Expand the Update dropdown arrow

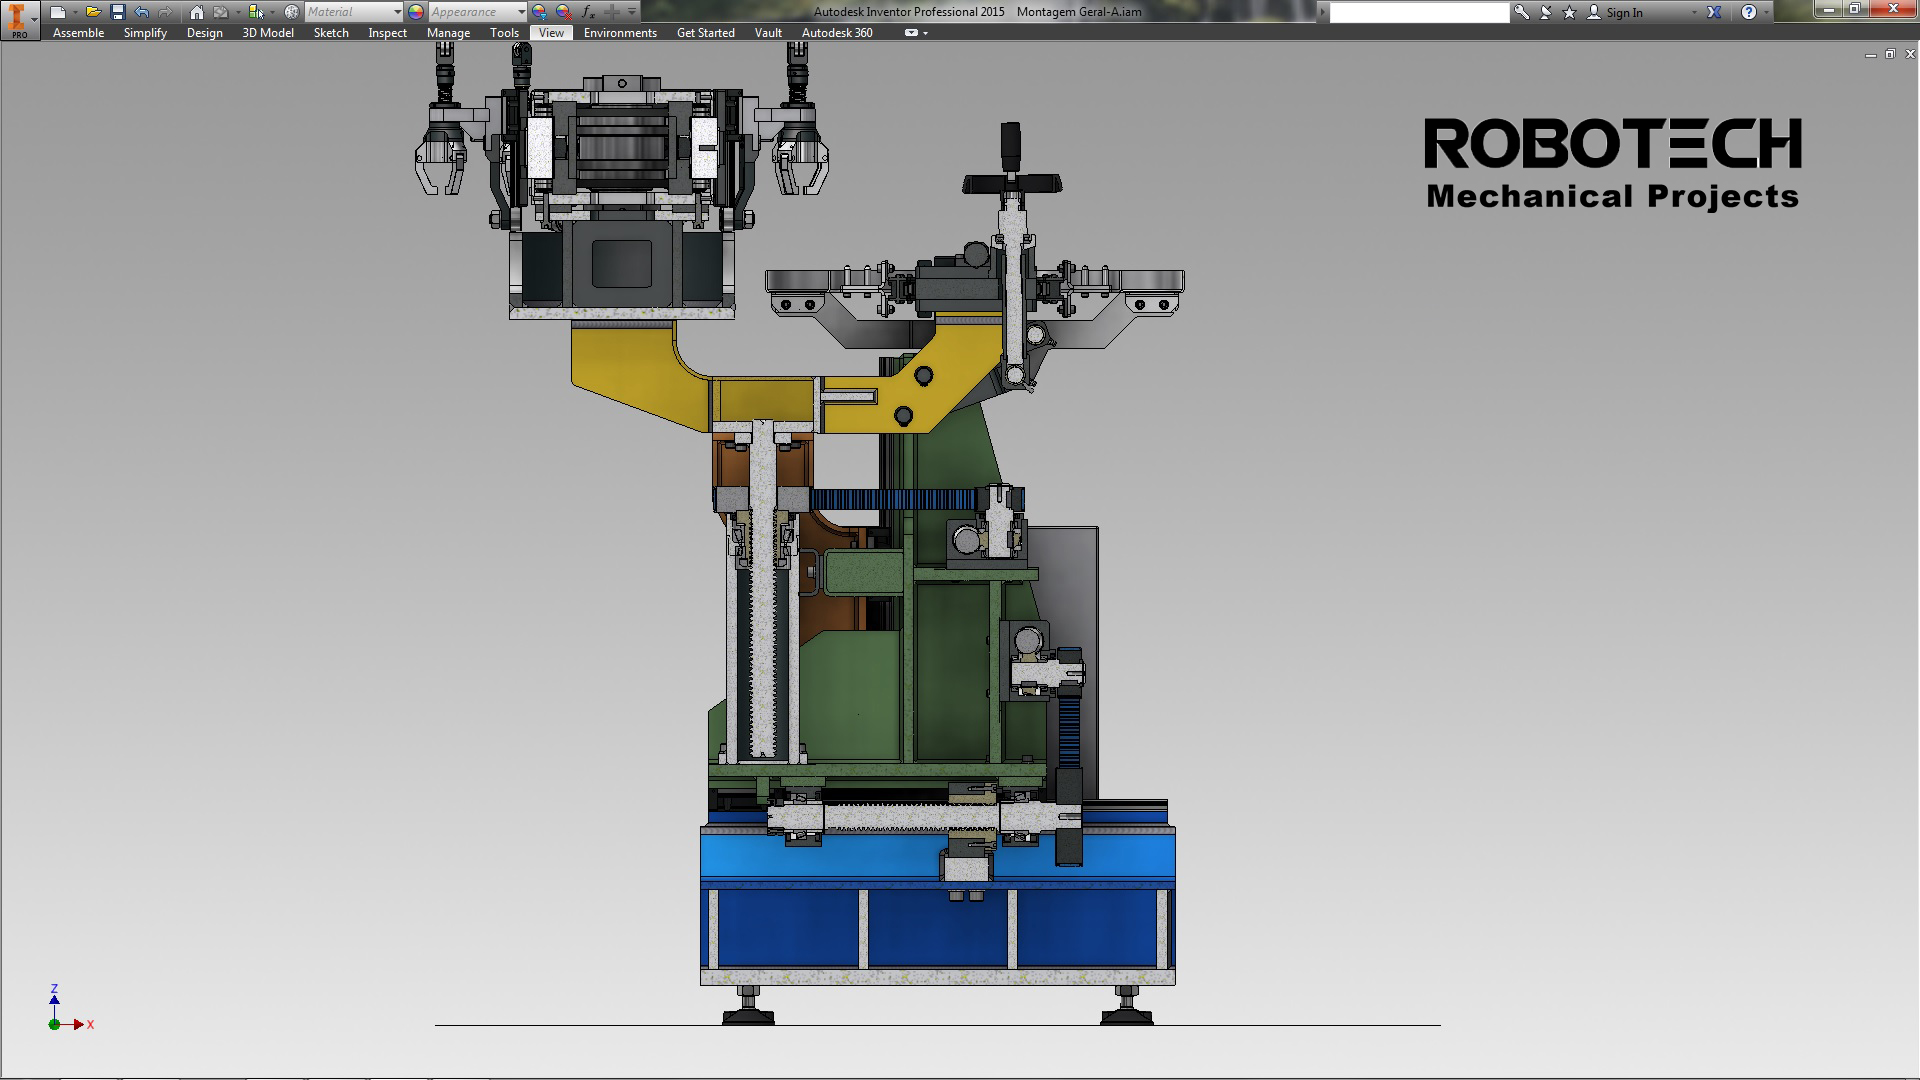(x=237, y=12)
